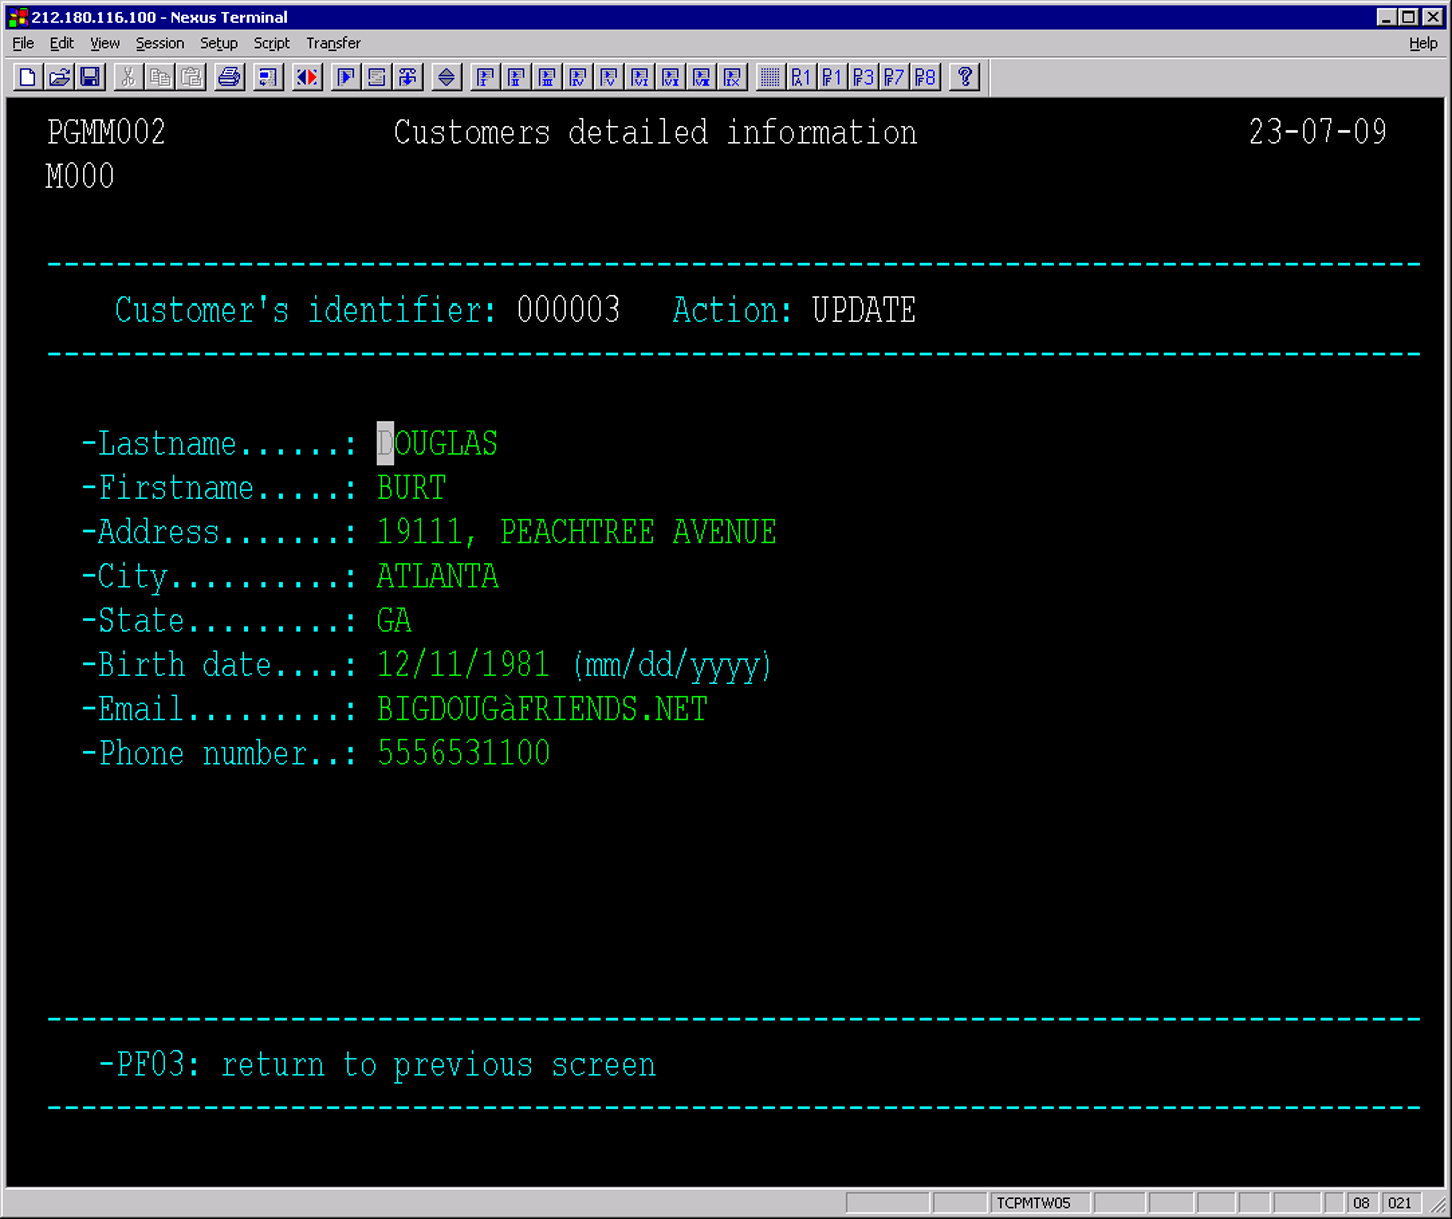Click the PF03 return to previous screen text

coord(377,1065)
